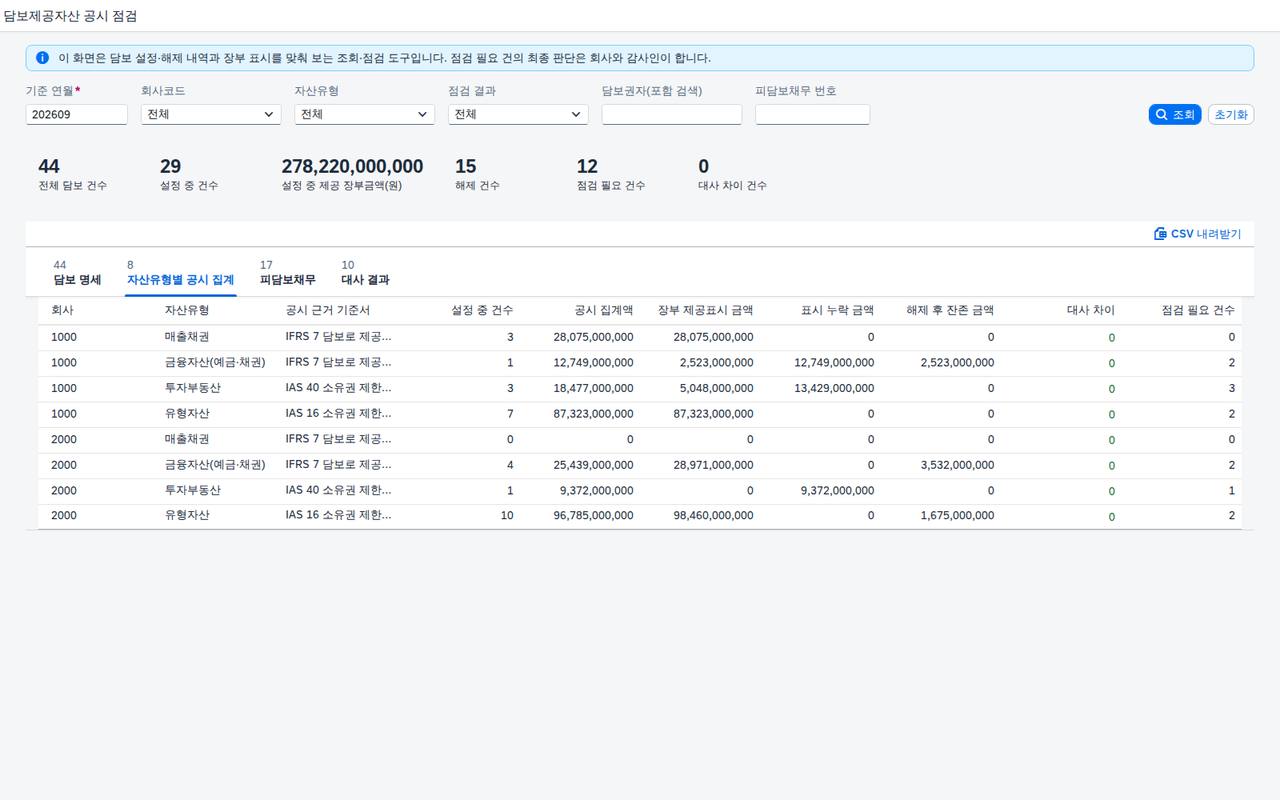1280x800 pixels.
Task: Click the 9,372,000,000 표시 누락 금액 cell
Action: pyautogui.click(x=838, y=491)
